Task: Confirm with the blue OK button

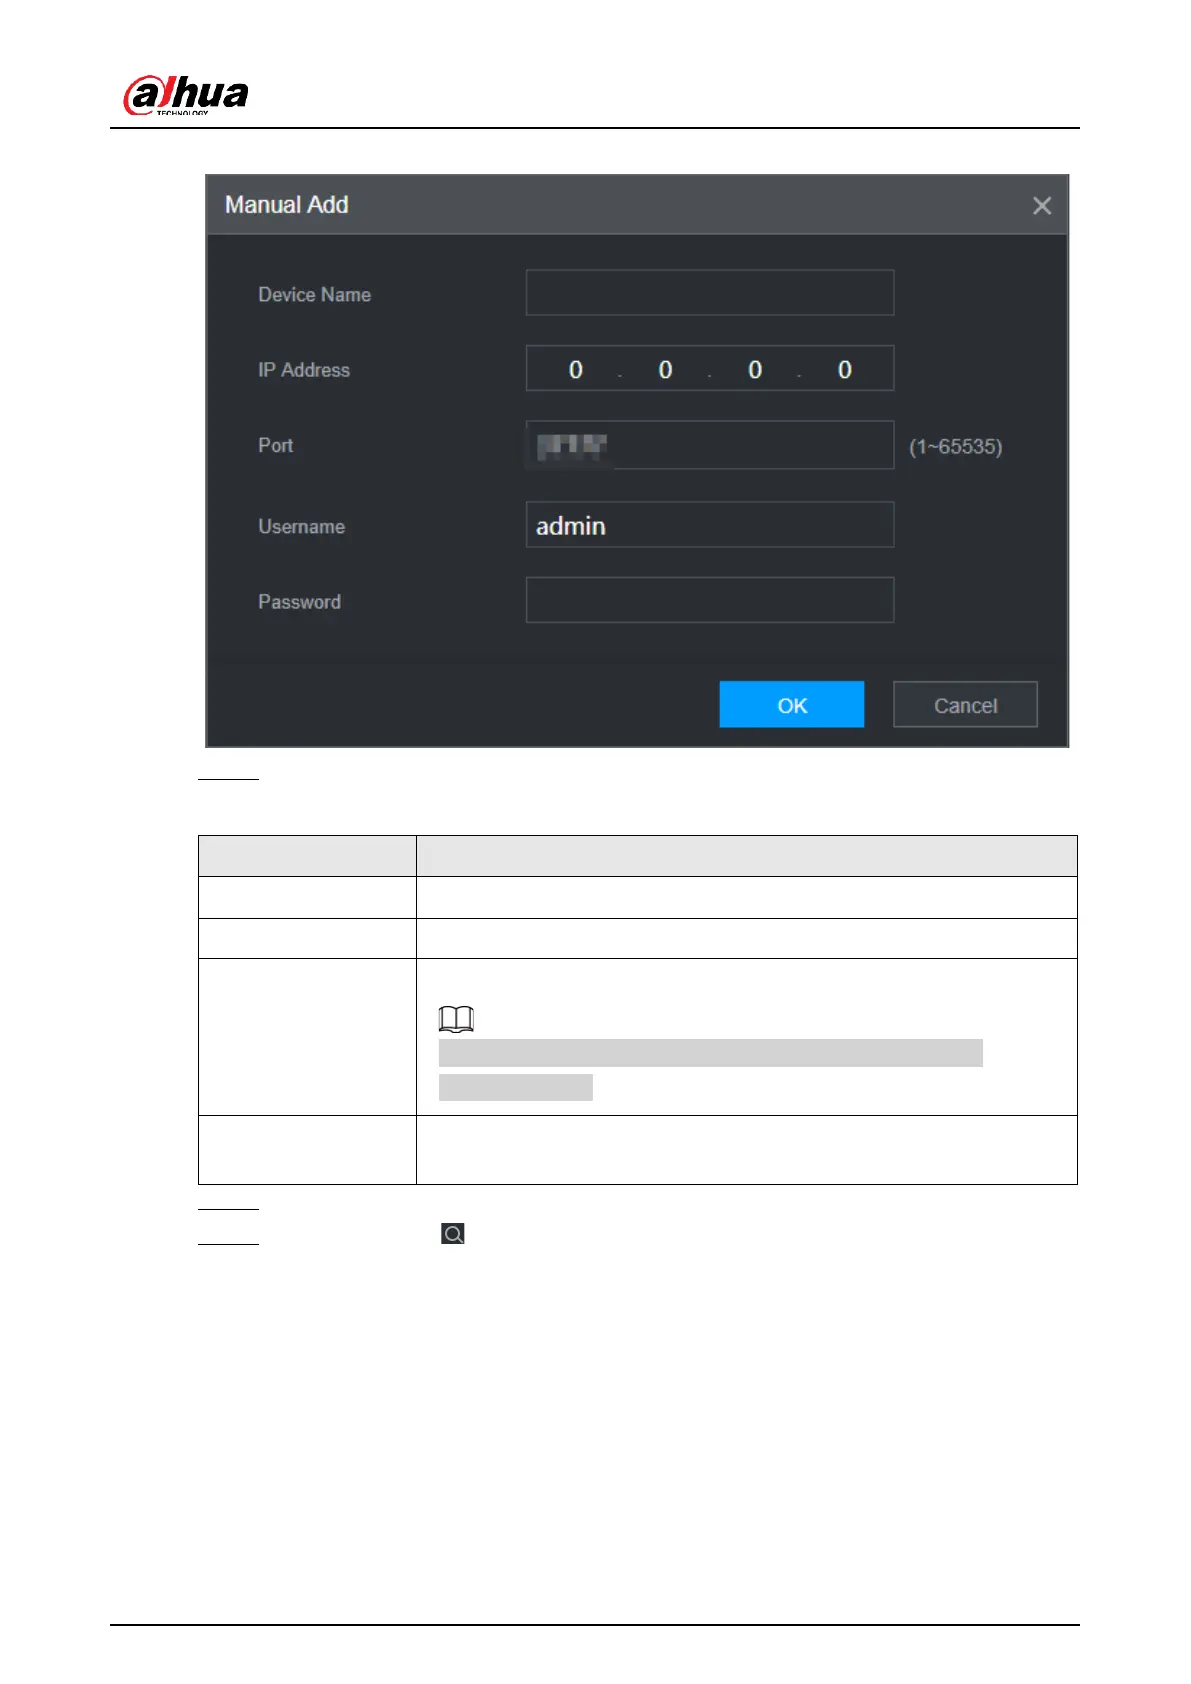Action: pyautogui.click(x=791, y=705)
